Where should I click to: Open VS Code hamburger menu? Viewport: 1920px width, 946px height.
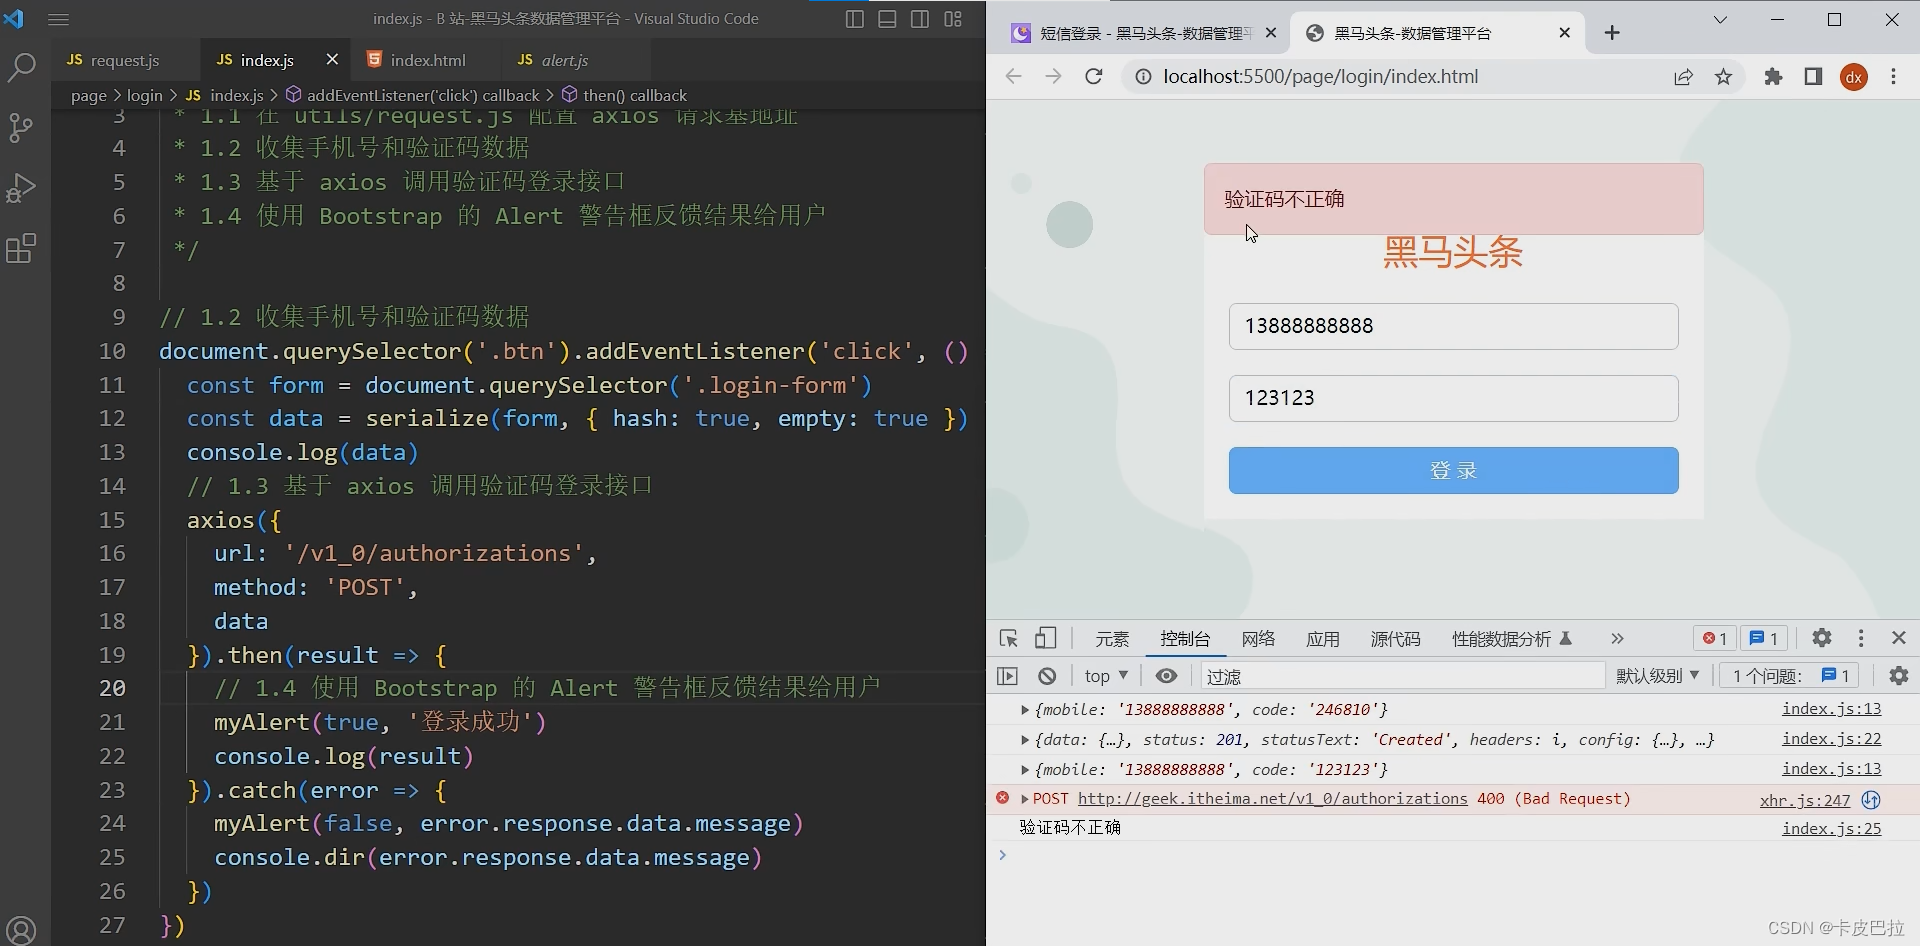(x=59, y=19)
